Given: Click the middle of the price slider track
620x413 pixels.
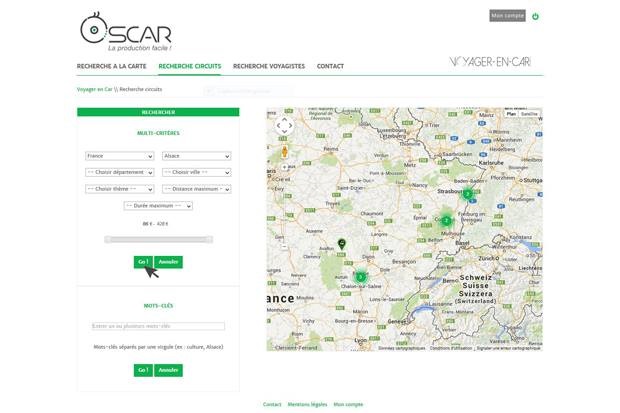Looking at the screenshot, I should click(x=159, y=239).
